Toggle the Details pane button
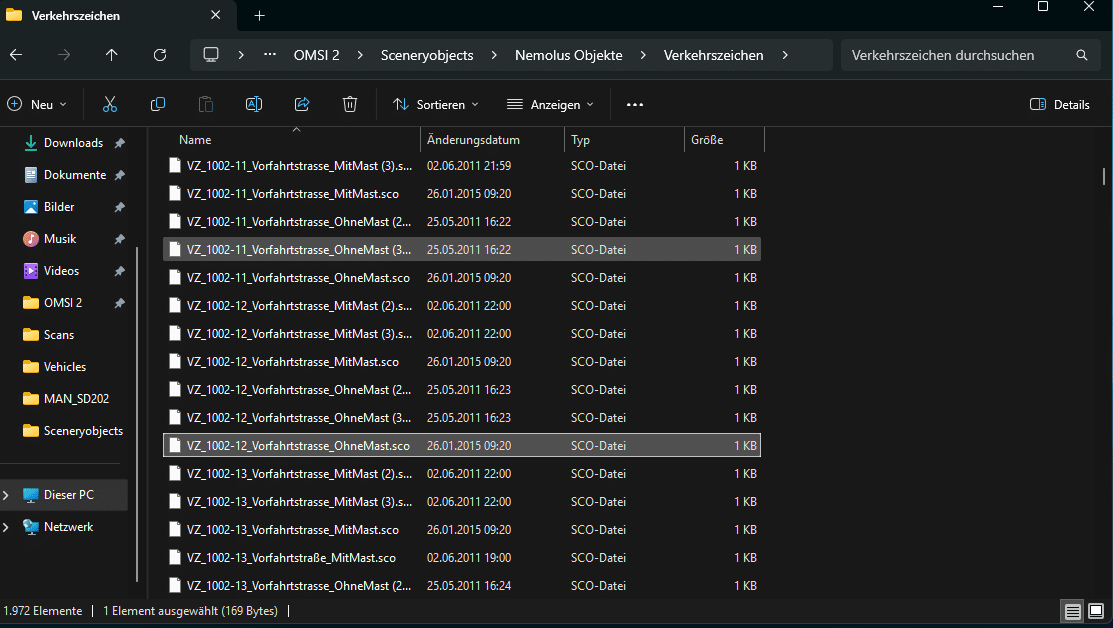 click(x=1059, y=104)
